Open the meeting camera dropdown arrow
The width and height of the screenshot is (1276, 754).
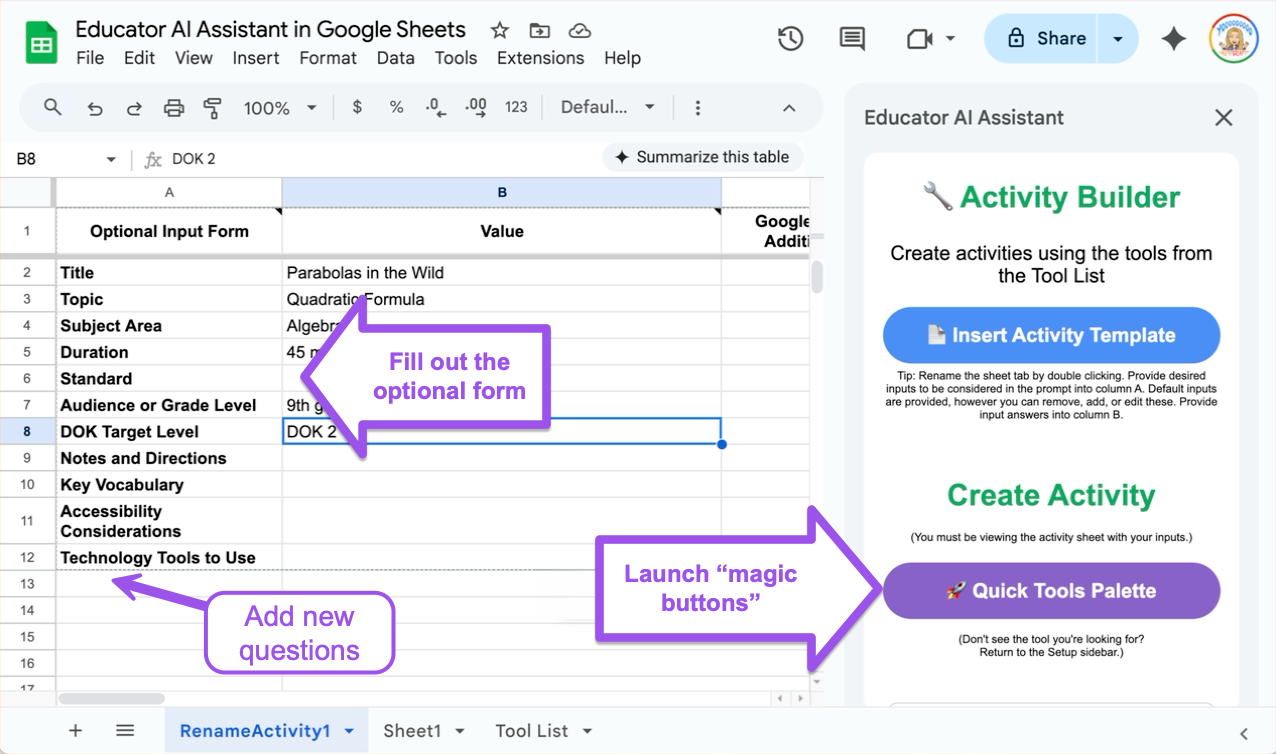[950, 39]
